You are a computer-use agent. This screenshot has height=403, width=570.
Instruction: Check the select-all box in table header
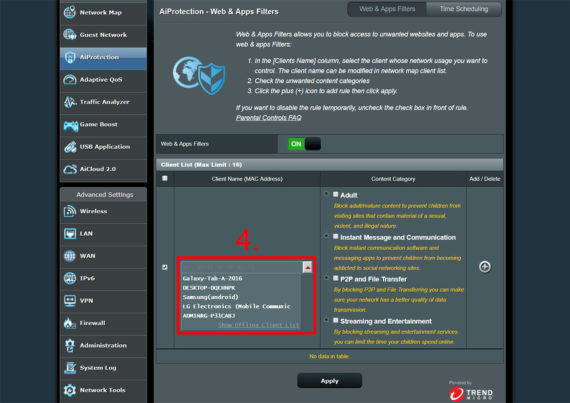click(165, 178)
